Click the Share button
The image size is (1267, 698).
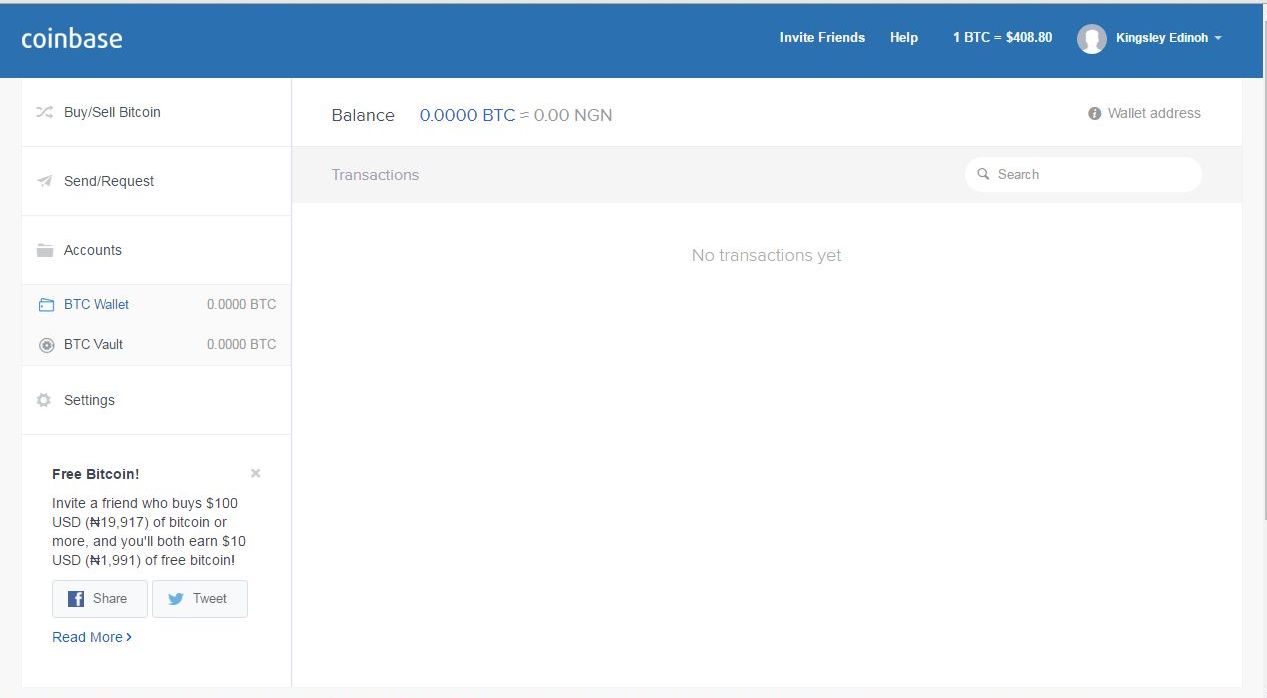pos(100,599)
